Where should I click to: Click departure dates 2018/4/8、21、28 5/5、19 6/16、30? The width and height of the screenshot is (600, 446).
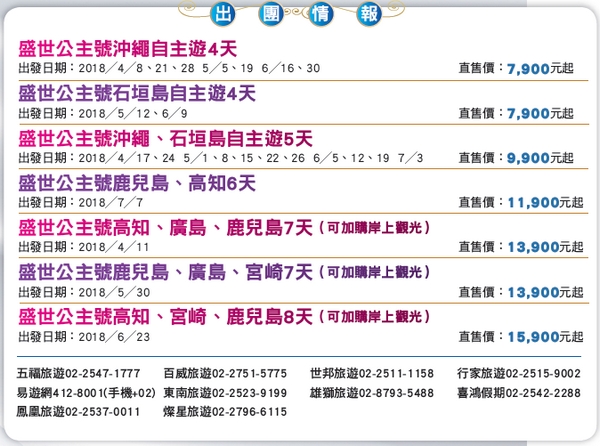pyautogui.click(x=199, y=68)
